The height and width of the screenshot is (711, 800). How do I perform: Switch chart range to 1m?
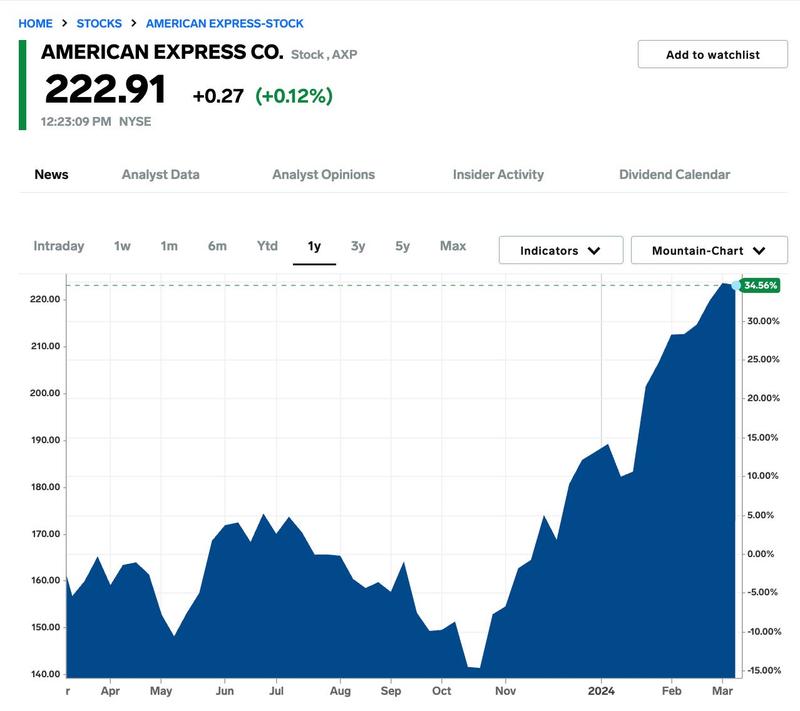click(x=169, y=246)
